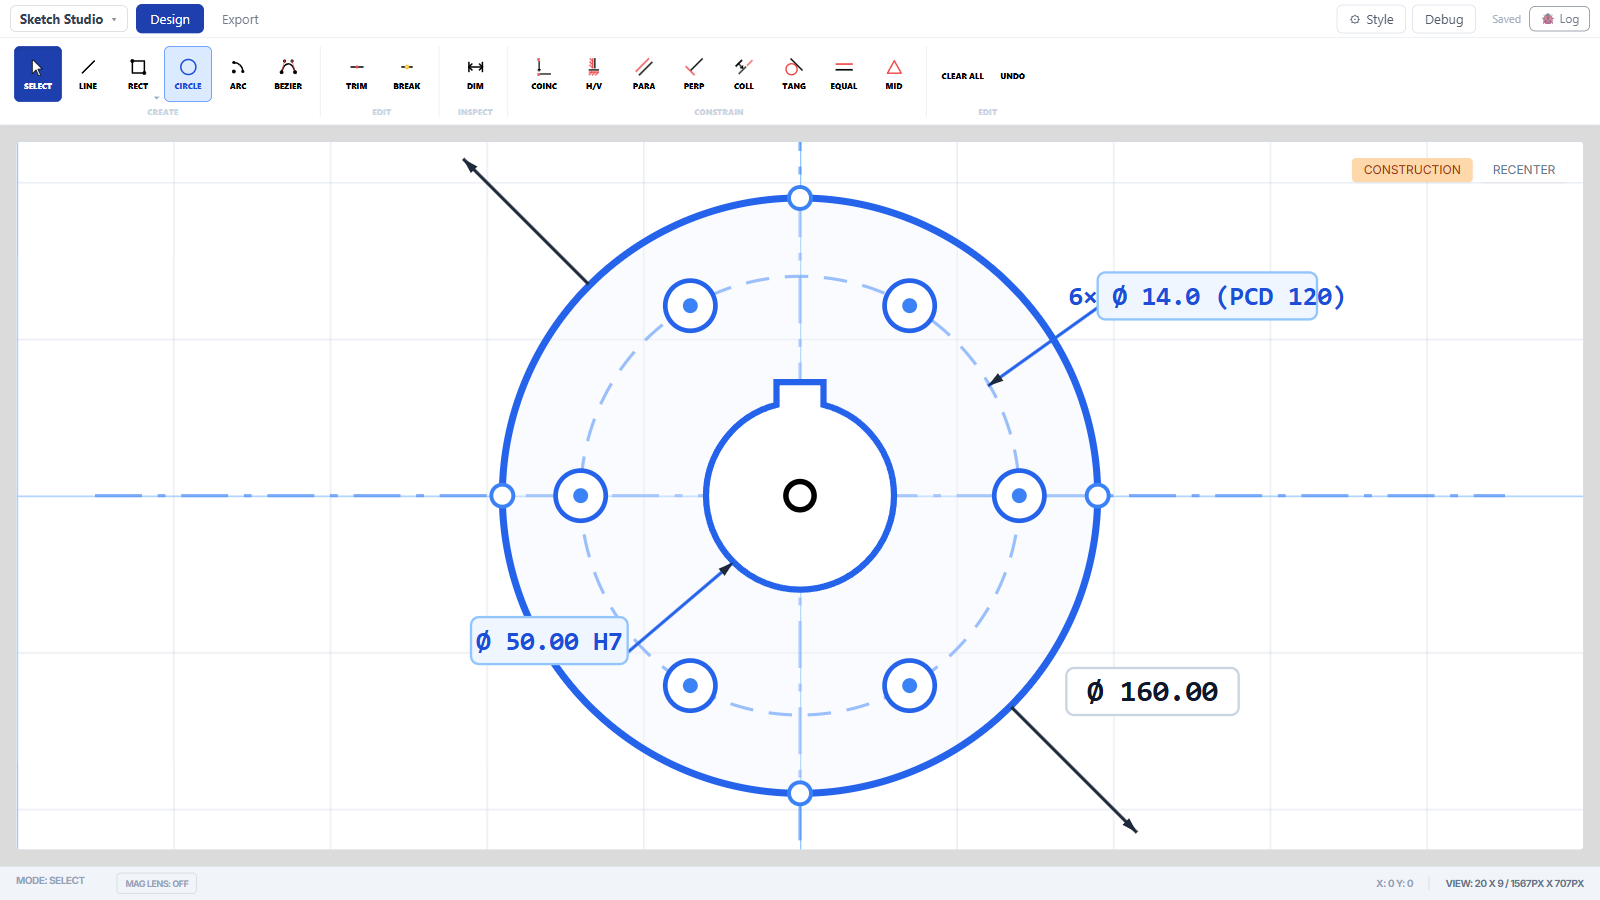This screenshot has height=900, width=1600.
Task: Select the Ø 160.00 dimension label
Action: pos(1152,692)
